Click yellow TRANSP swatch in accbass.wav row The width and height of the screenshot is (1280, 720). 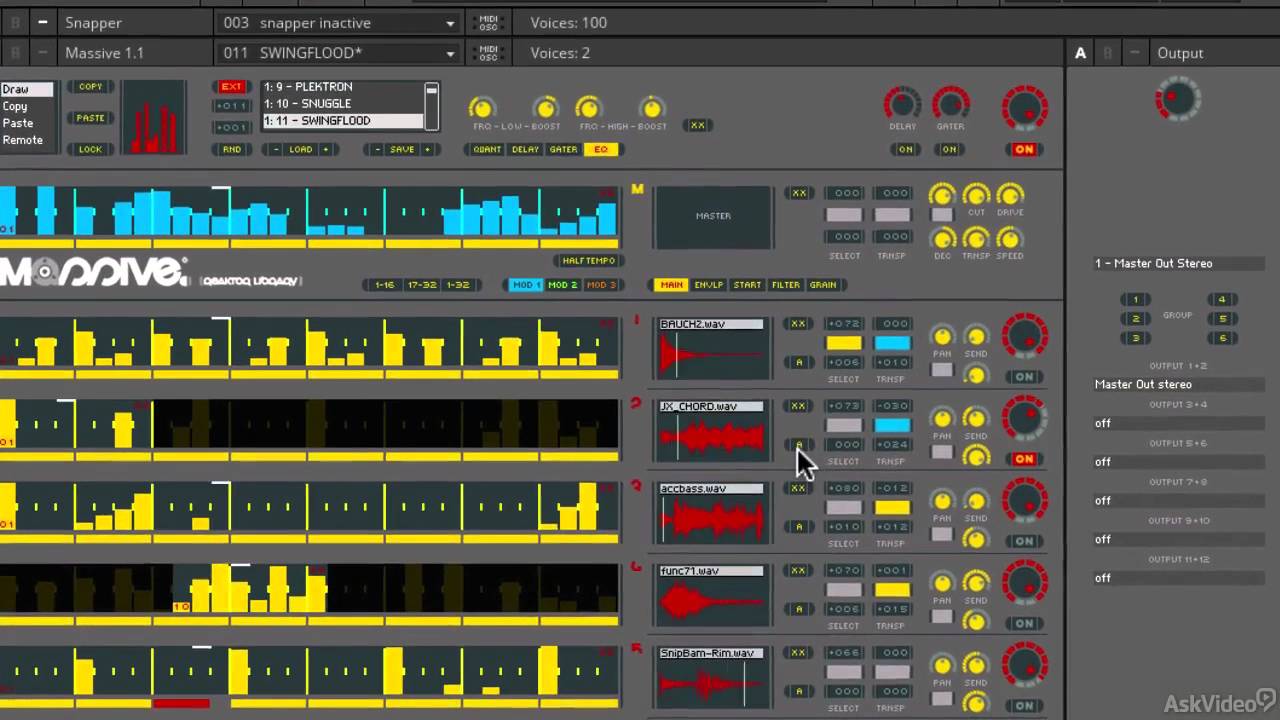pos(892,507)
